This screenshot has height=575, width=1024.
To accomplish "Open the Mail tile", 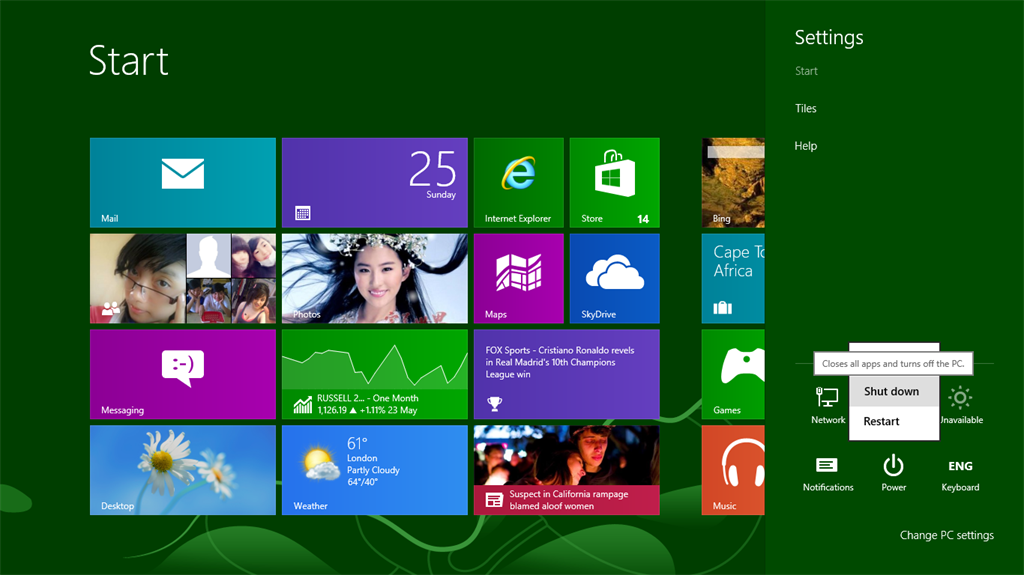I will (x=182, y=182).
